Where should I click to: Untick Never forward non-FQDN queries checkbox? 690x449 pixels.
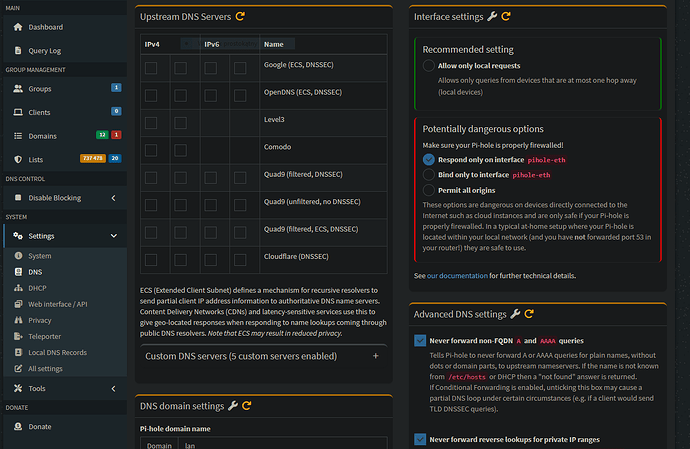pos(420,340)
